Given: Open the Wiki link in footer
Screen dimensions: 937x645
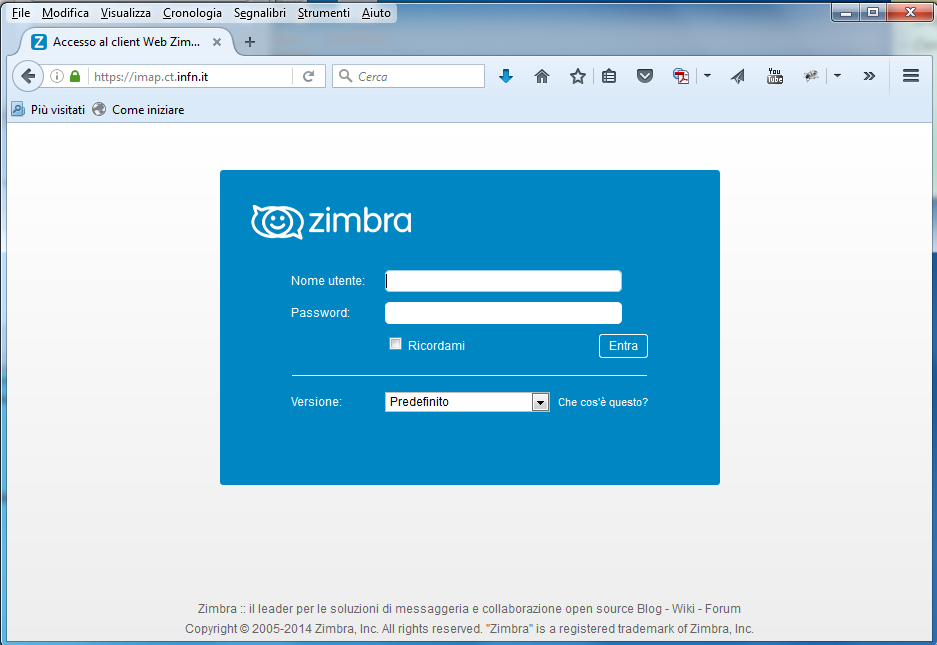Looking at the screenshot, I should tap(683, 609).
